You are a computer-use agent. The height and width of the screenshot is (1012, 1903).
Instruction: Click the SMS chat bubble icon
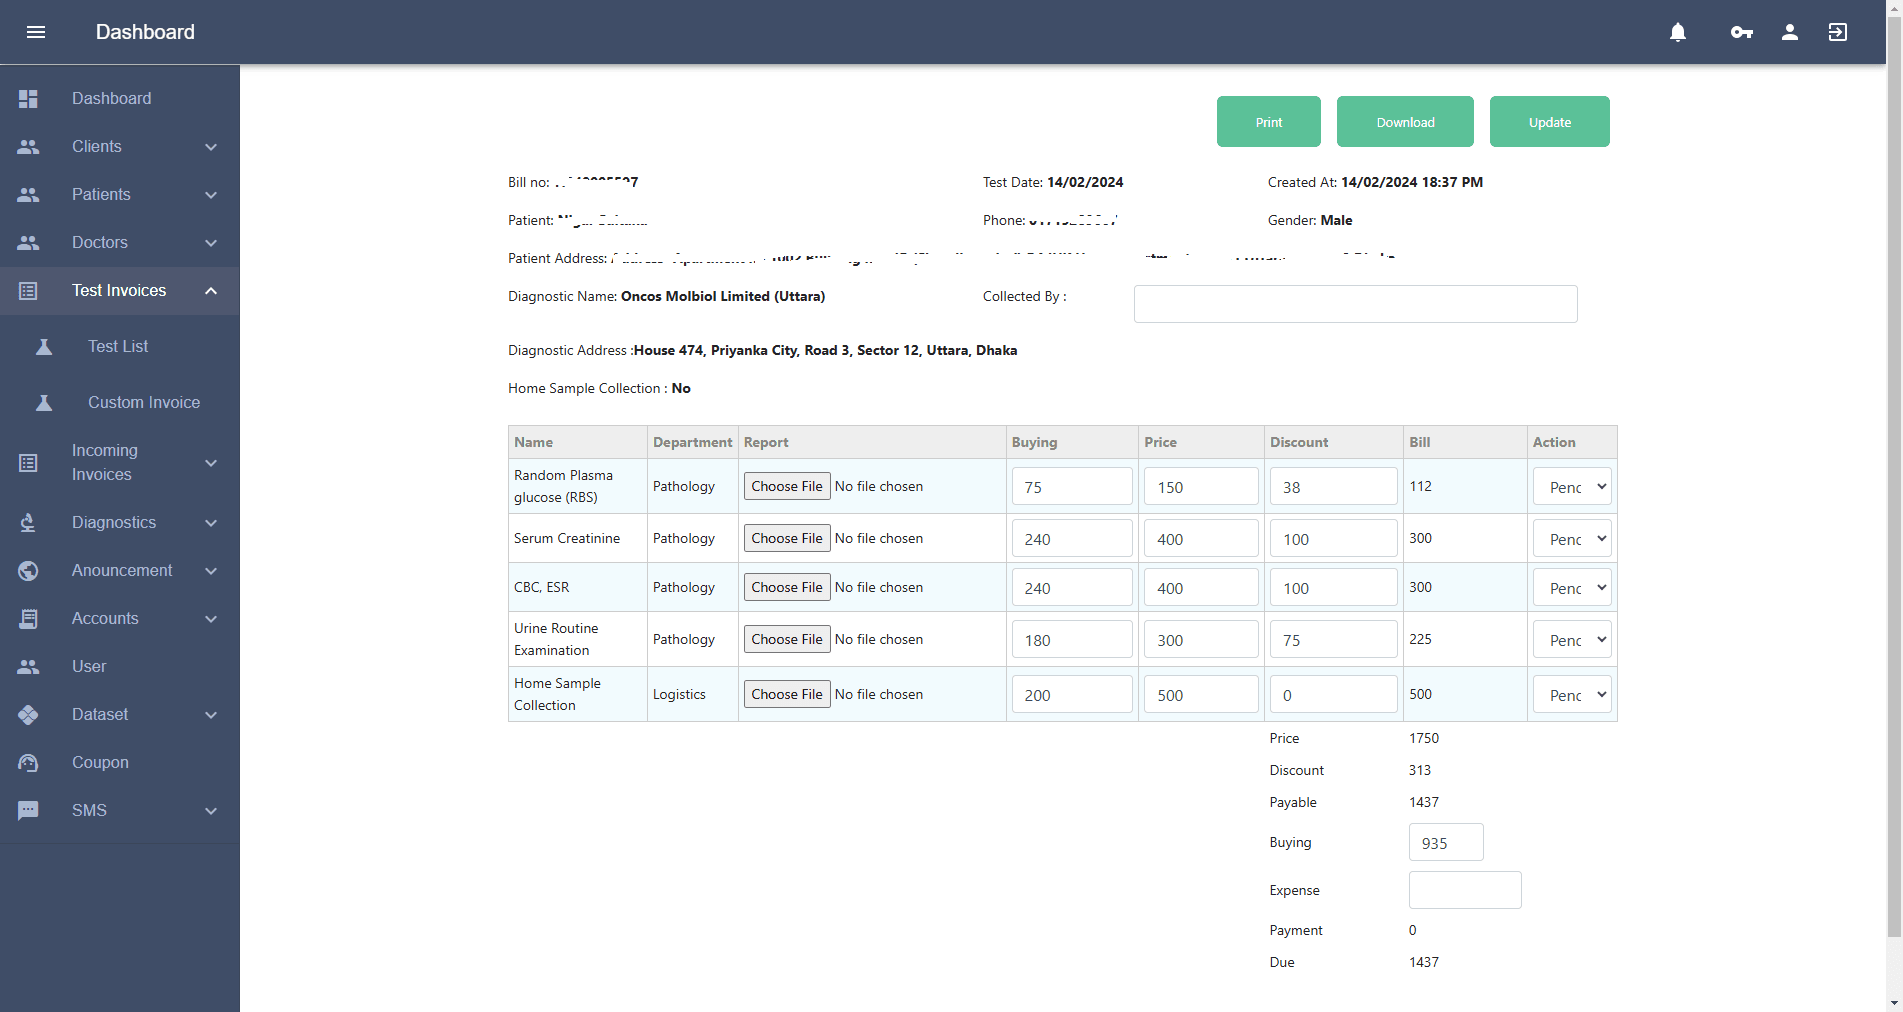click(28, 811)
